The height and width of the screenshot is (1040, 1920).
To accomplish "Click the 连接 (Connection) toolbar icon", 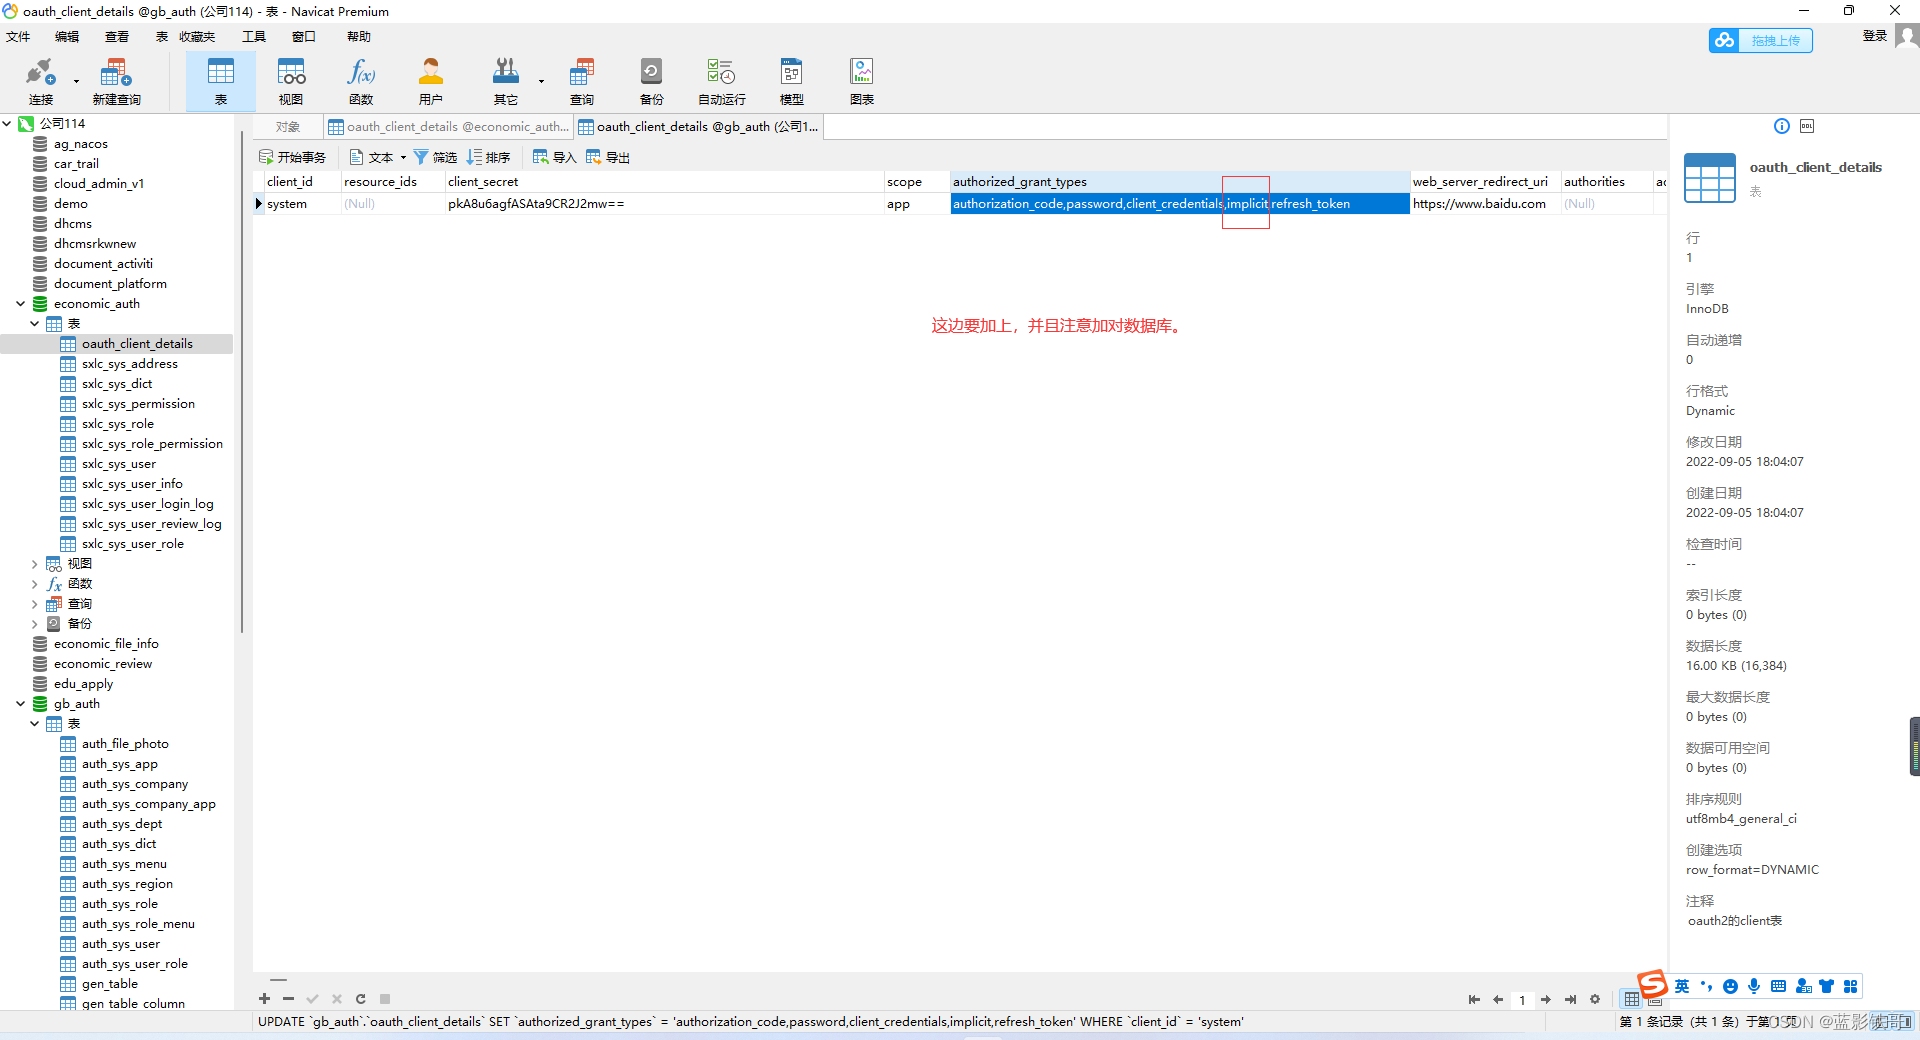I will pyautogui.click(x=40, y=80).
